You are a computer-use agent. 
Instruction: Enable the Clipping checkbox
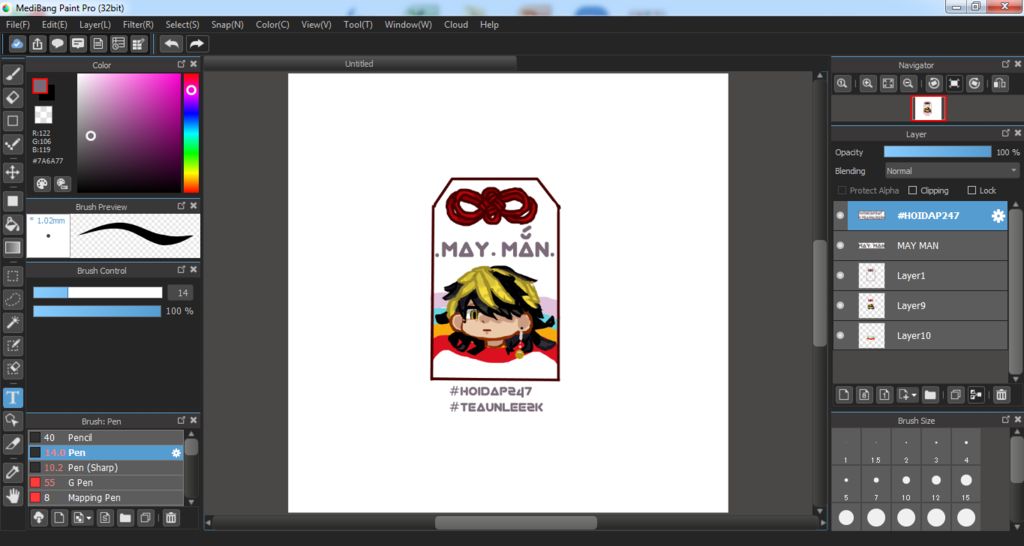coord(913,191)
